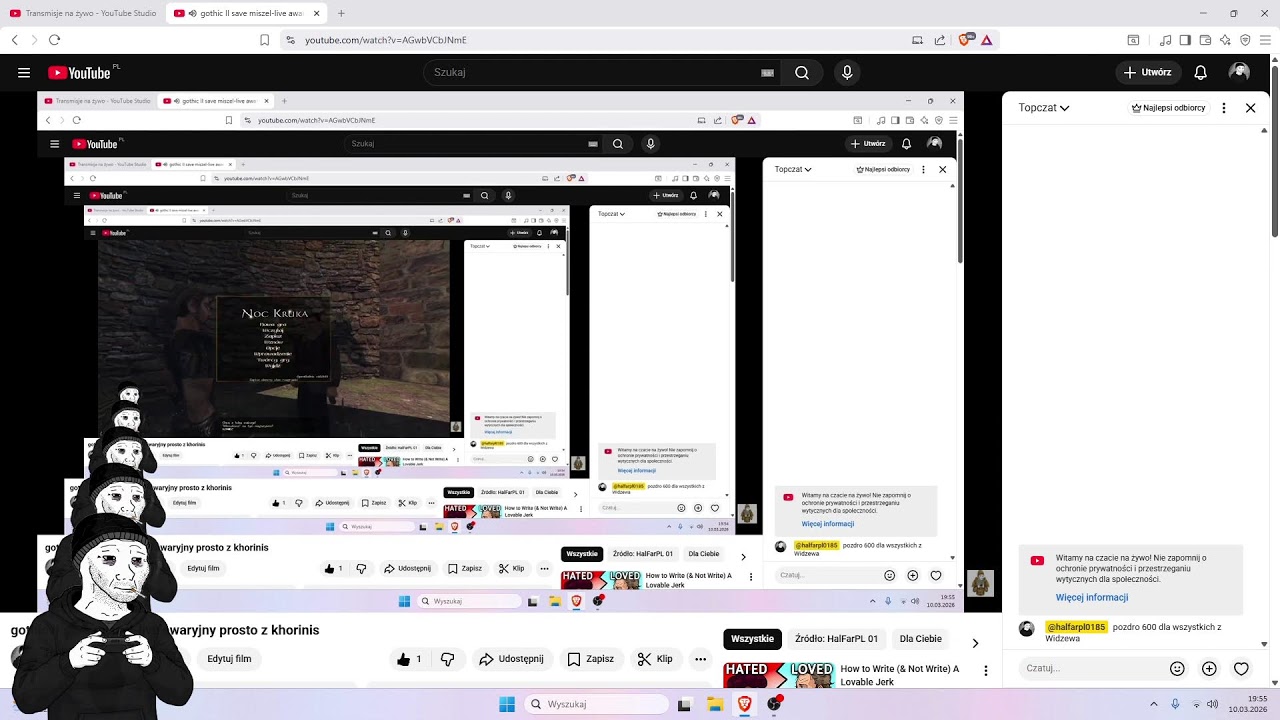
Task: Open emoji picker in chat input
Action: tap(1177, 668)
